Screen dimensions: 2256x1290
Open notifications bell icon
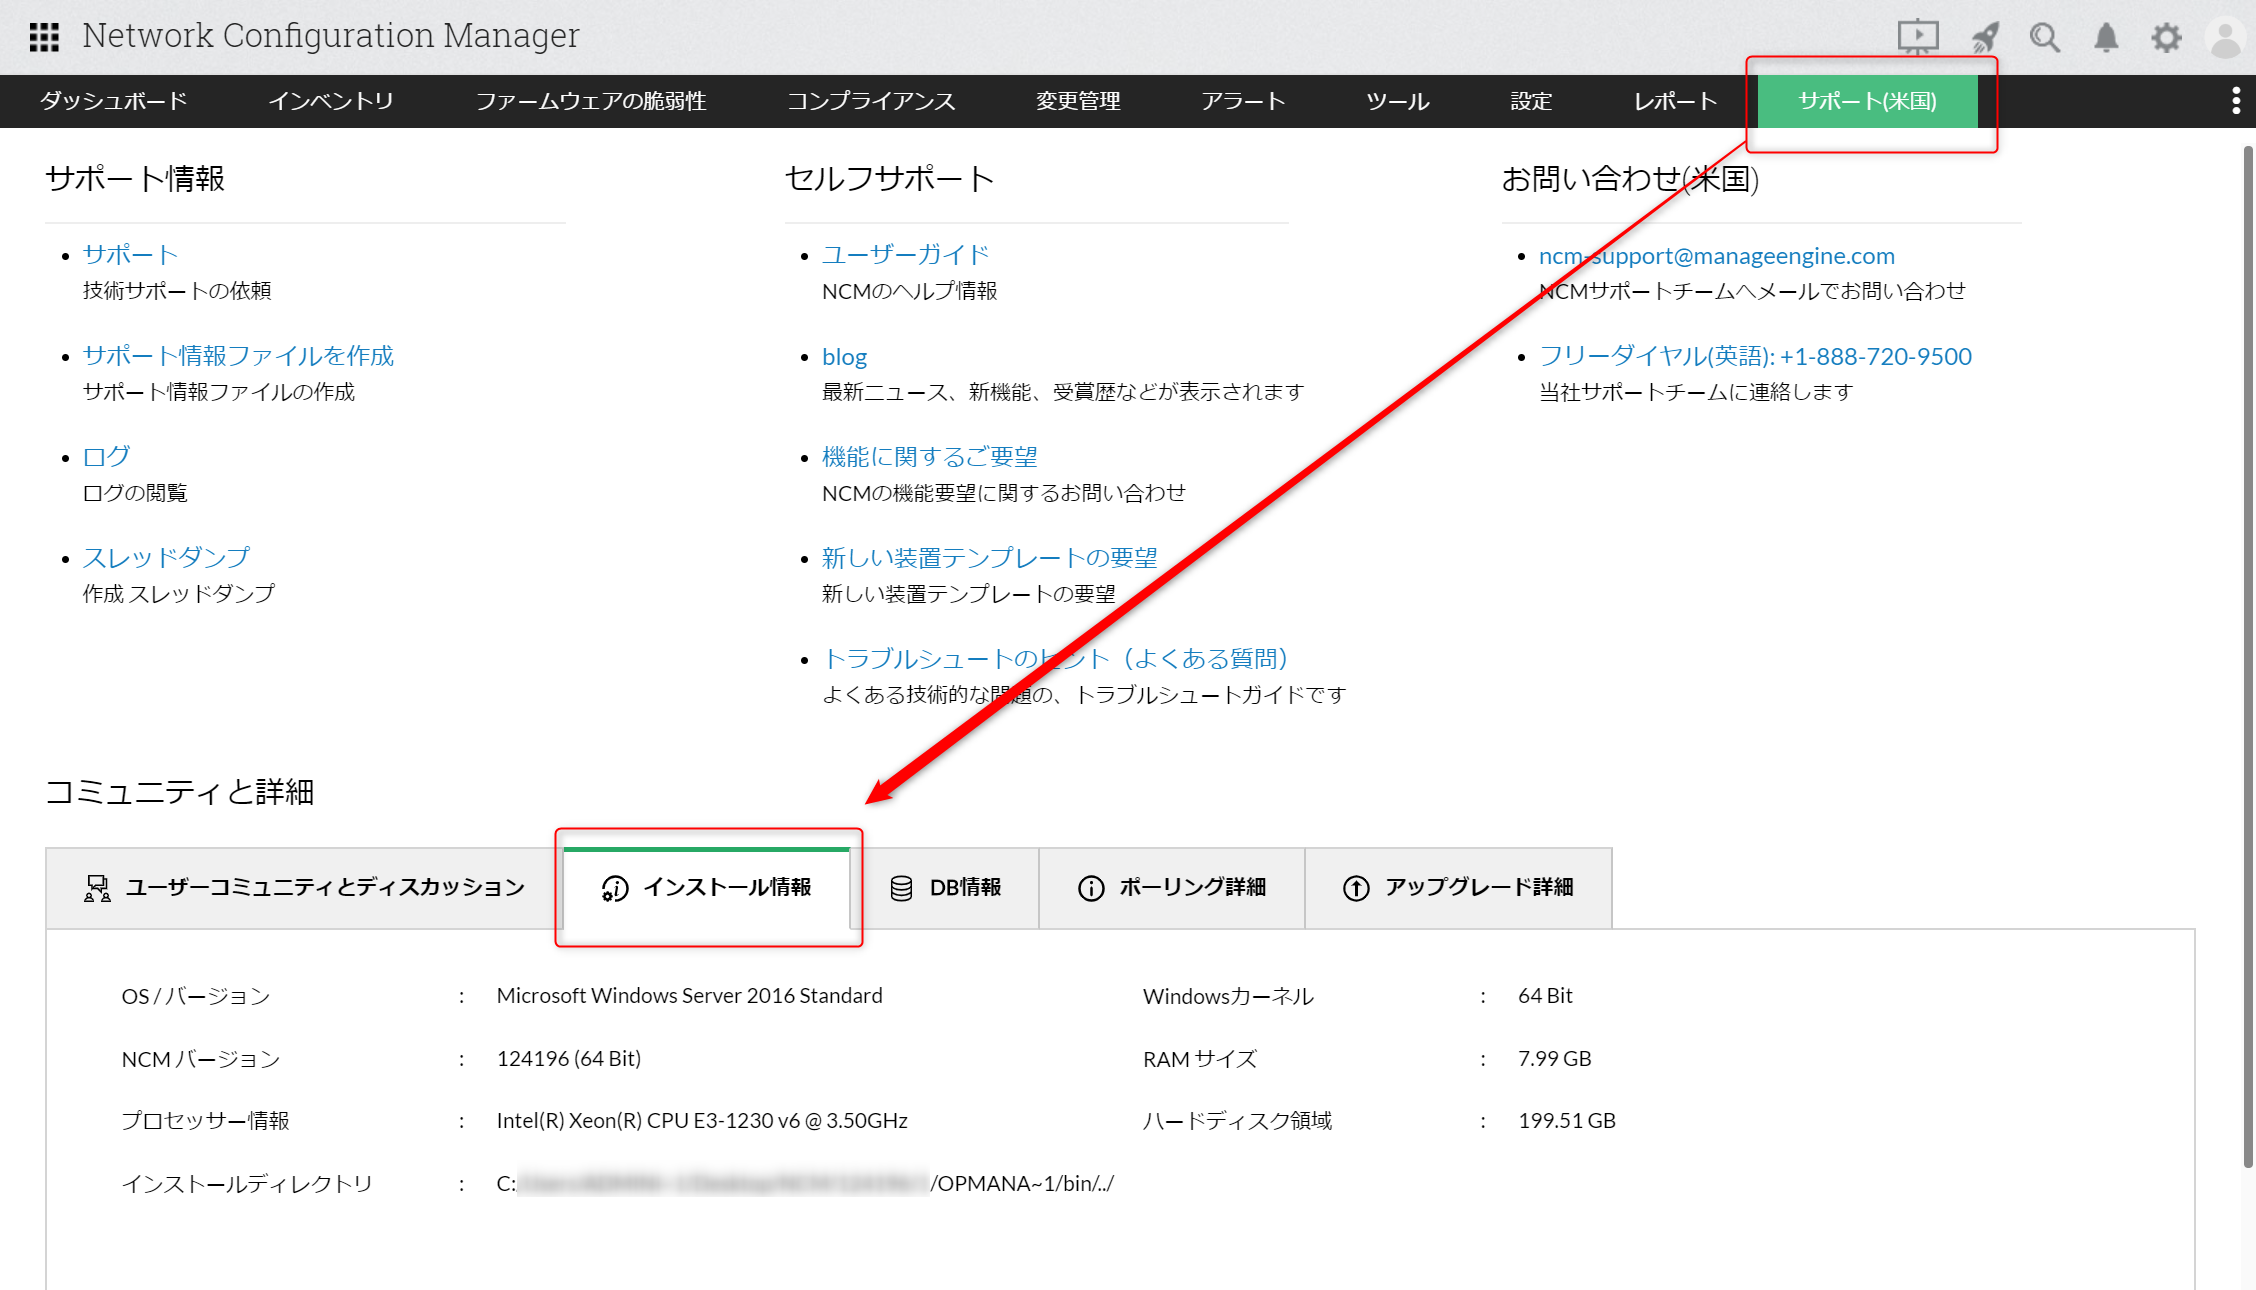(2106, 38)
